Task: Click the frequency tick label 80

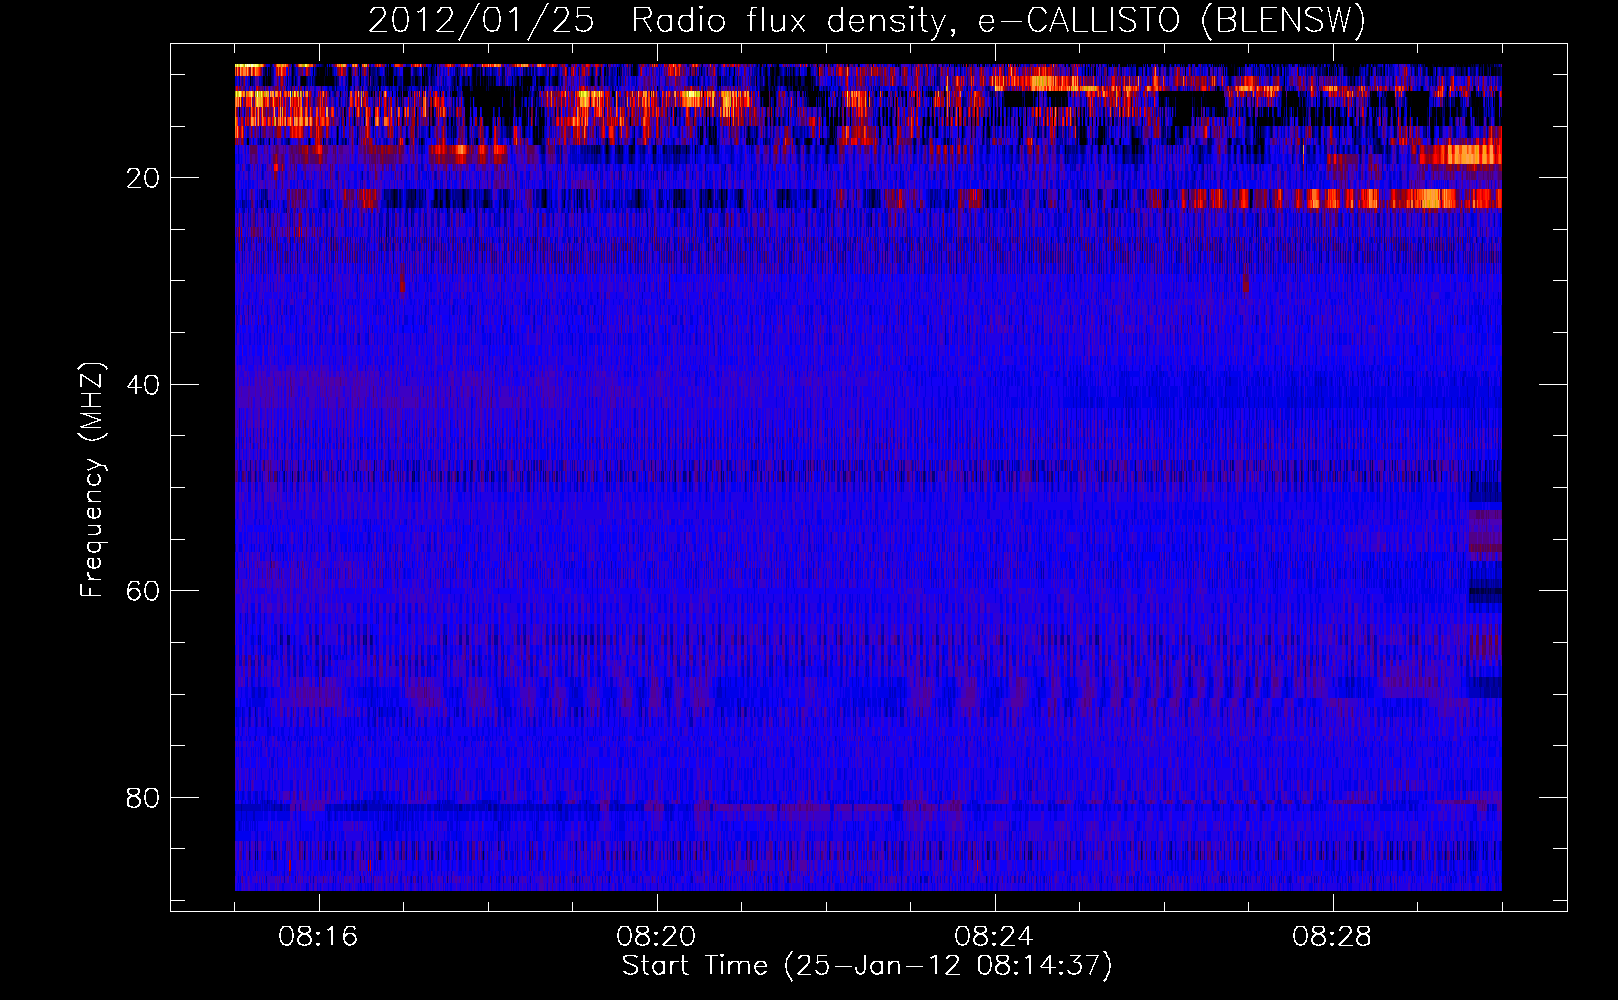Action: pyautogui.click(x=144, y=798)
